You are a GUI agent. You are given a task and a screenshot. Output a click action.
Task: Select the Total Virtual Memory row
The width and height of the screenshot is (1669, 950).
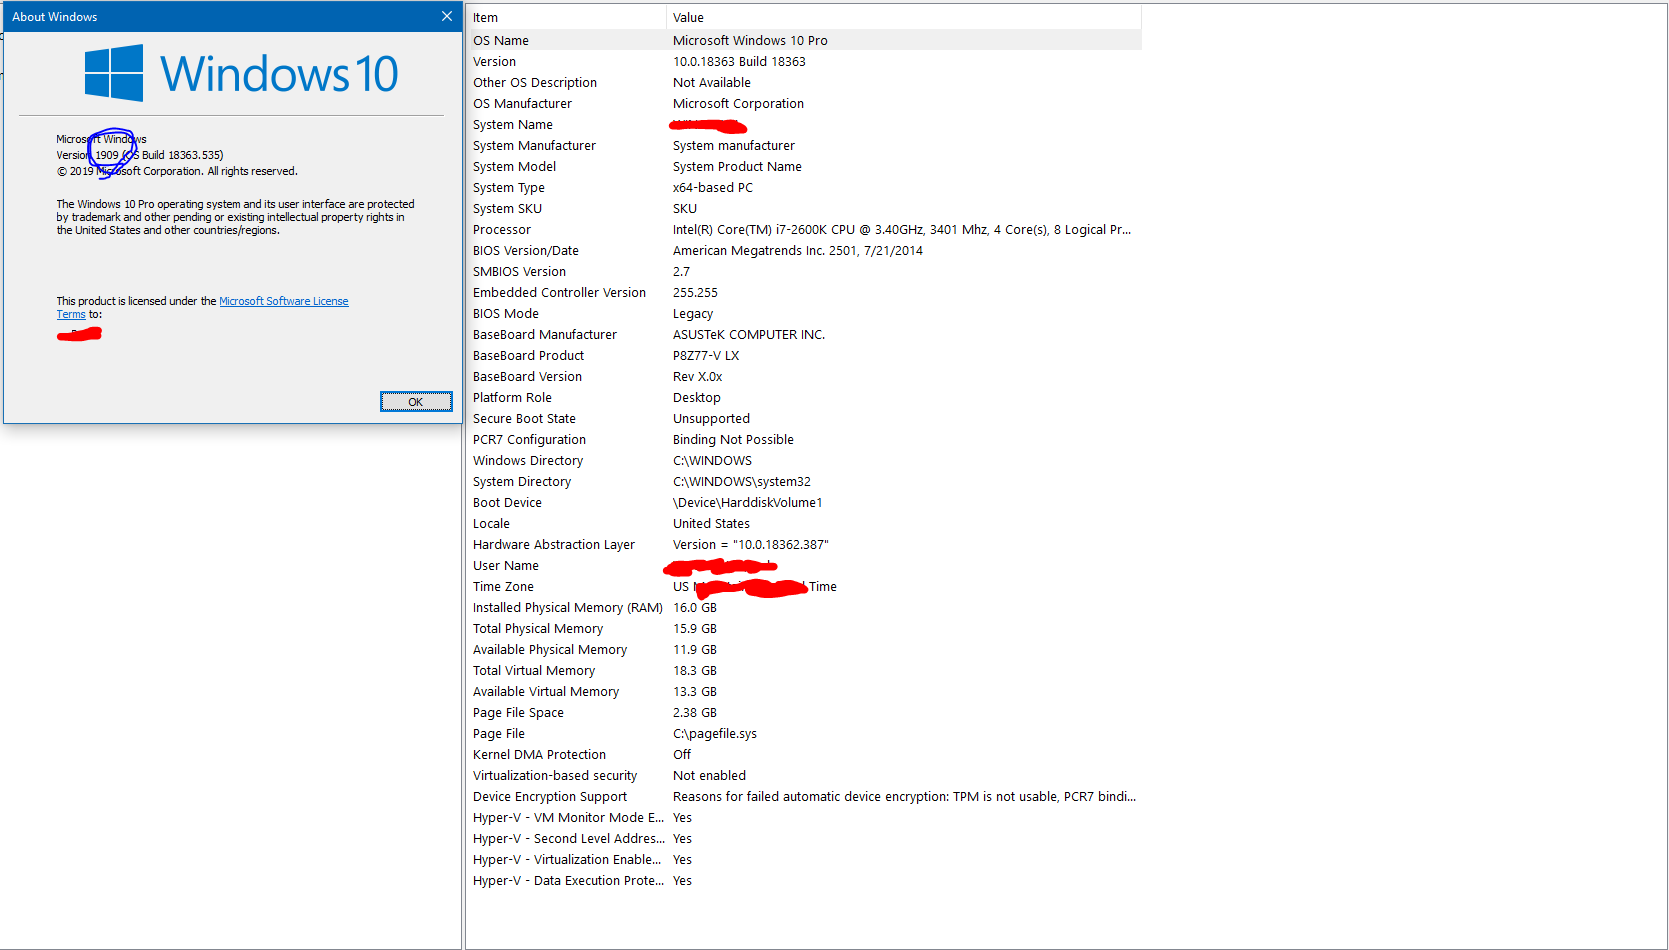point(804,670)
